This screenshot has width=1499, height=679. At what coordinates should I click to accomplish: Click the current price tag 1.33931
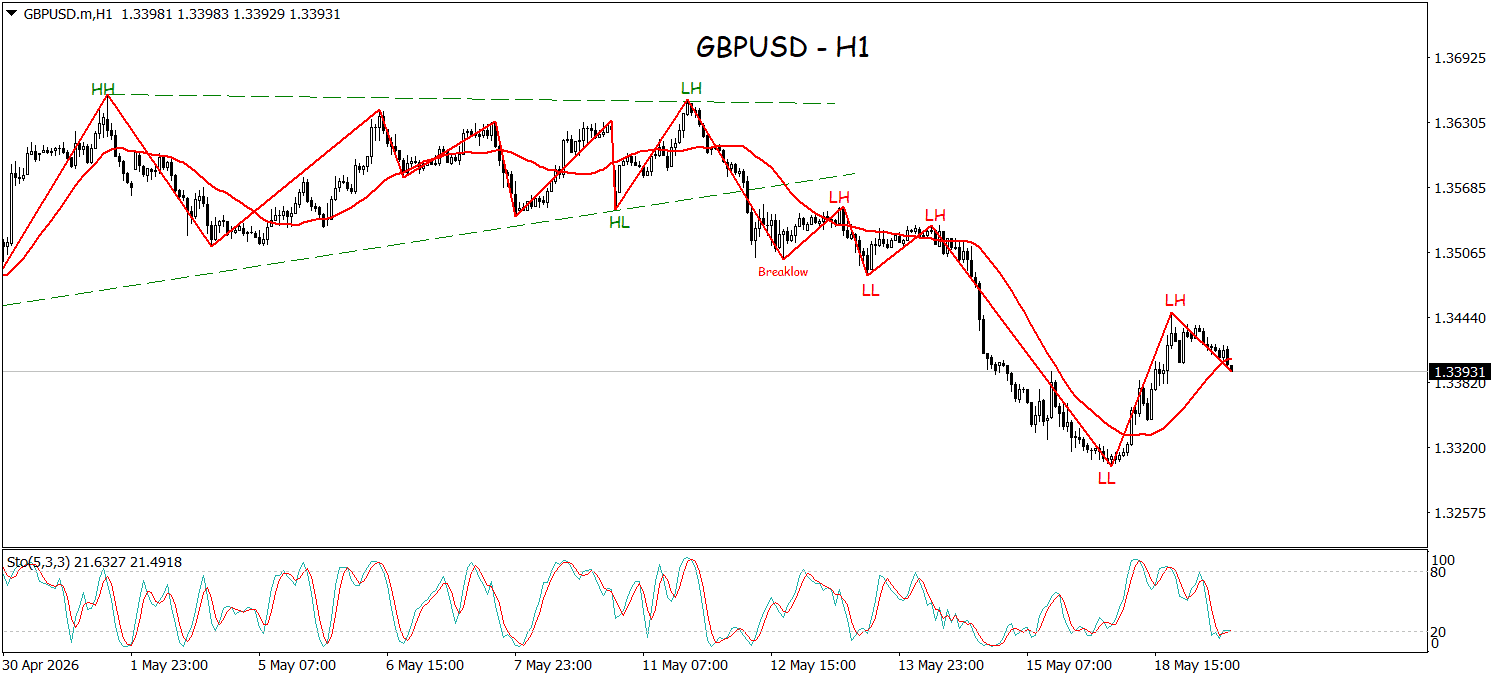(x=1460, y=372)
